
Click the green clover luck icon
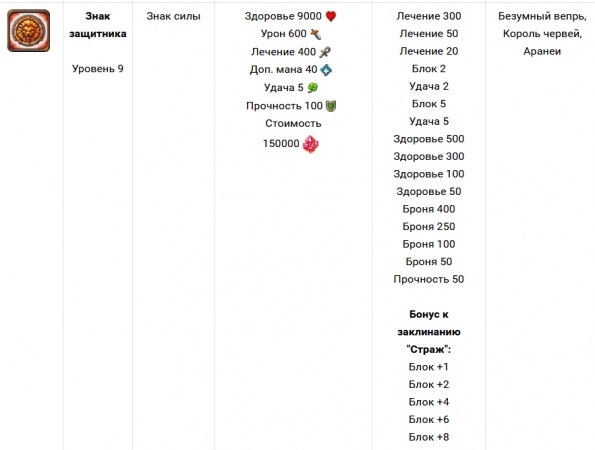point(313,88)
